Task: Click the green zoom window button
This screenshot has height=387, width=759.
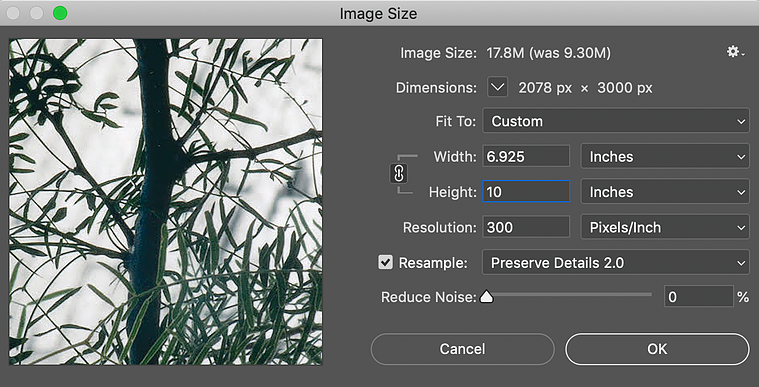Action: (60, 13)
